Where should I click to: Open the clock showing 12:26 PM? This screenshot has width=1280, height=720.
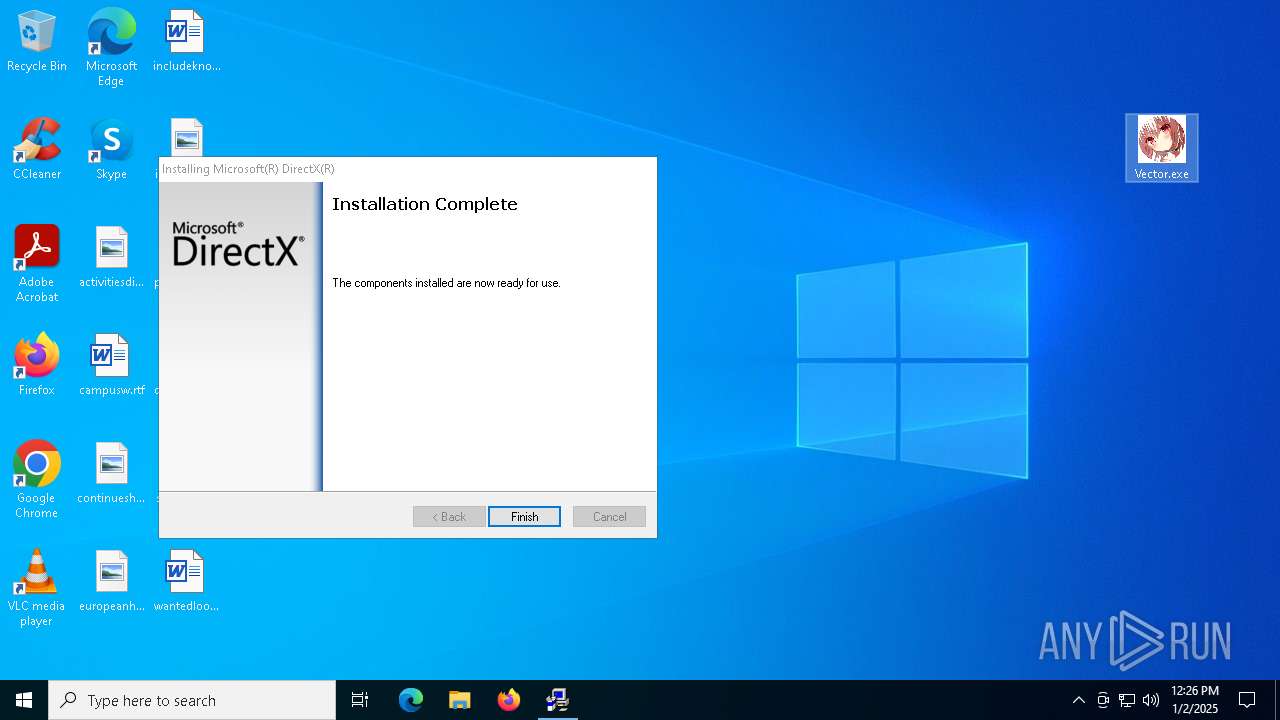coord(1194,700)
